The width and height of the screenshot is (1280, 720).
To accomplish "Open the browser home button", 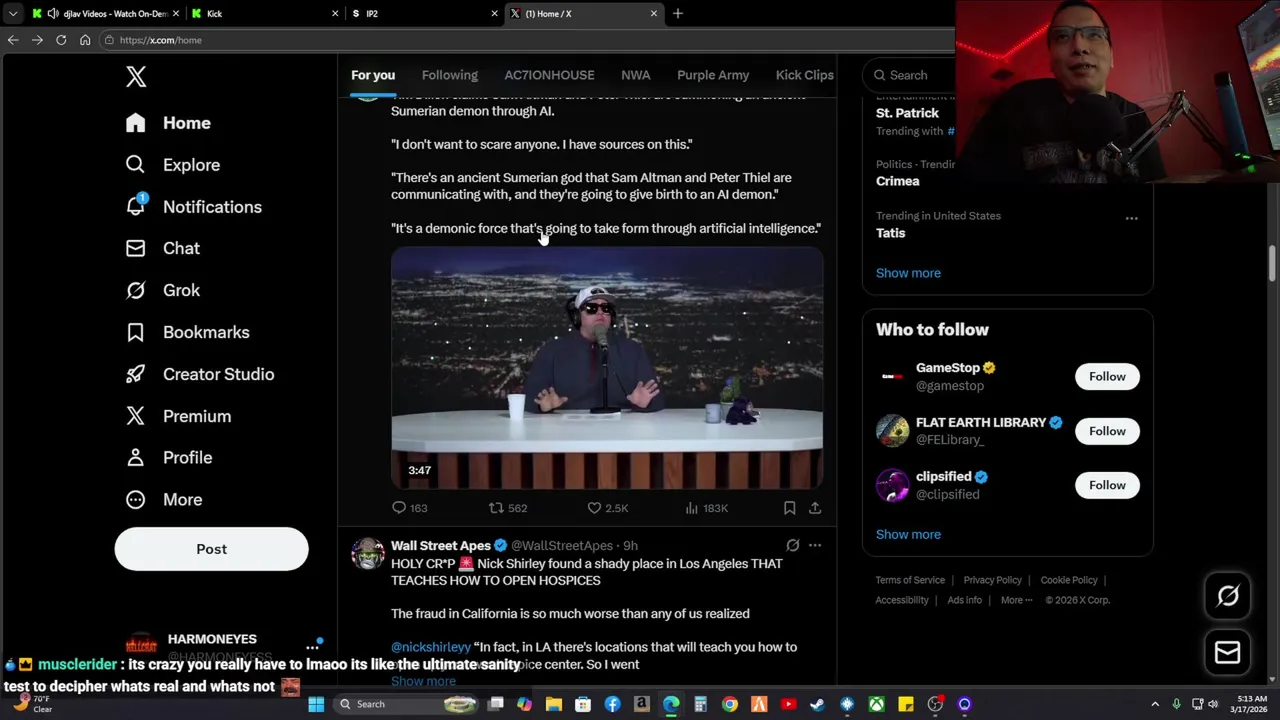I will point(85,40).
